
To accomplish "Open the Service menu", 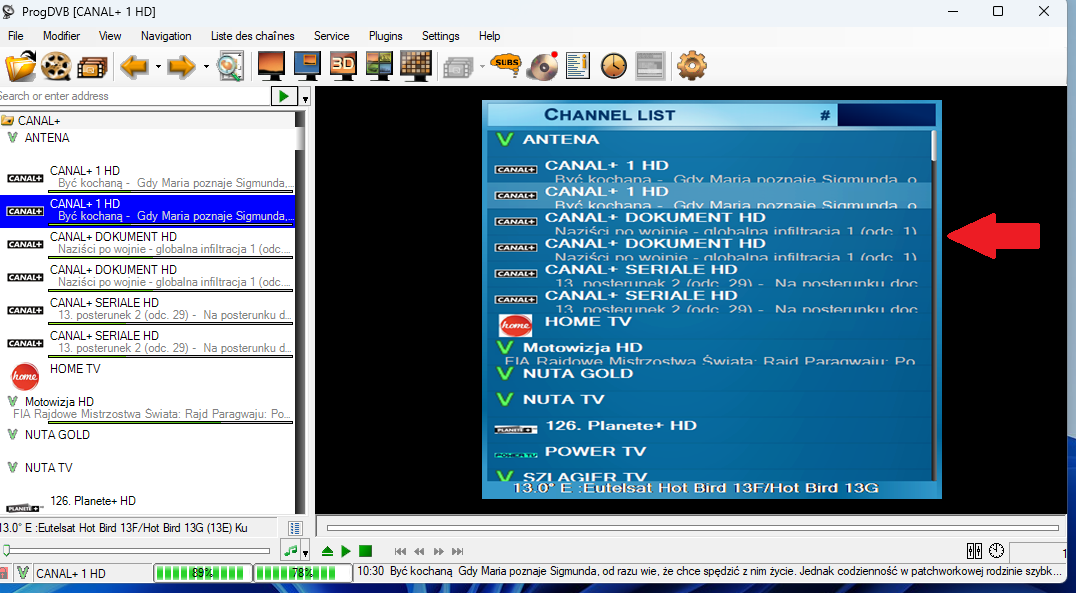I will [331, 36].
